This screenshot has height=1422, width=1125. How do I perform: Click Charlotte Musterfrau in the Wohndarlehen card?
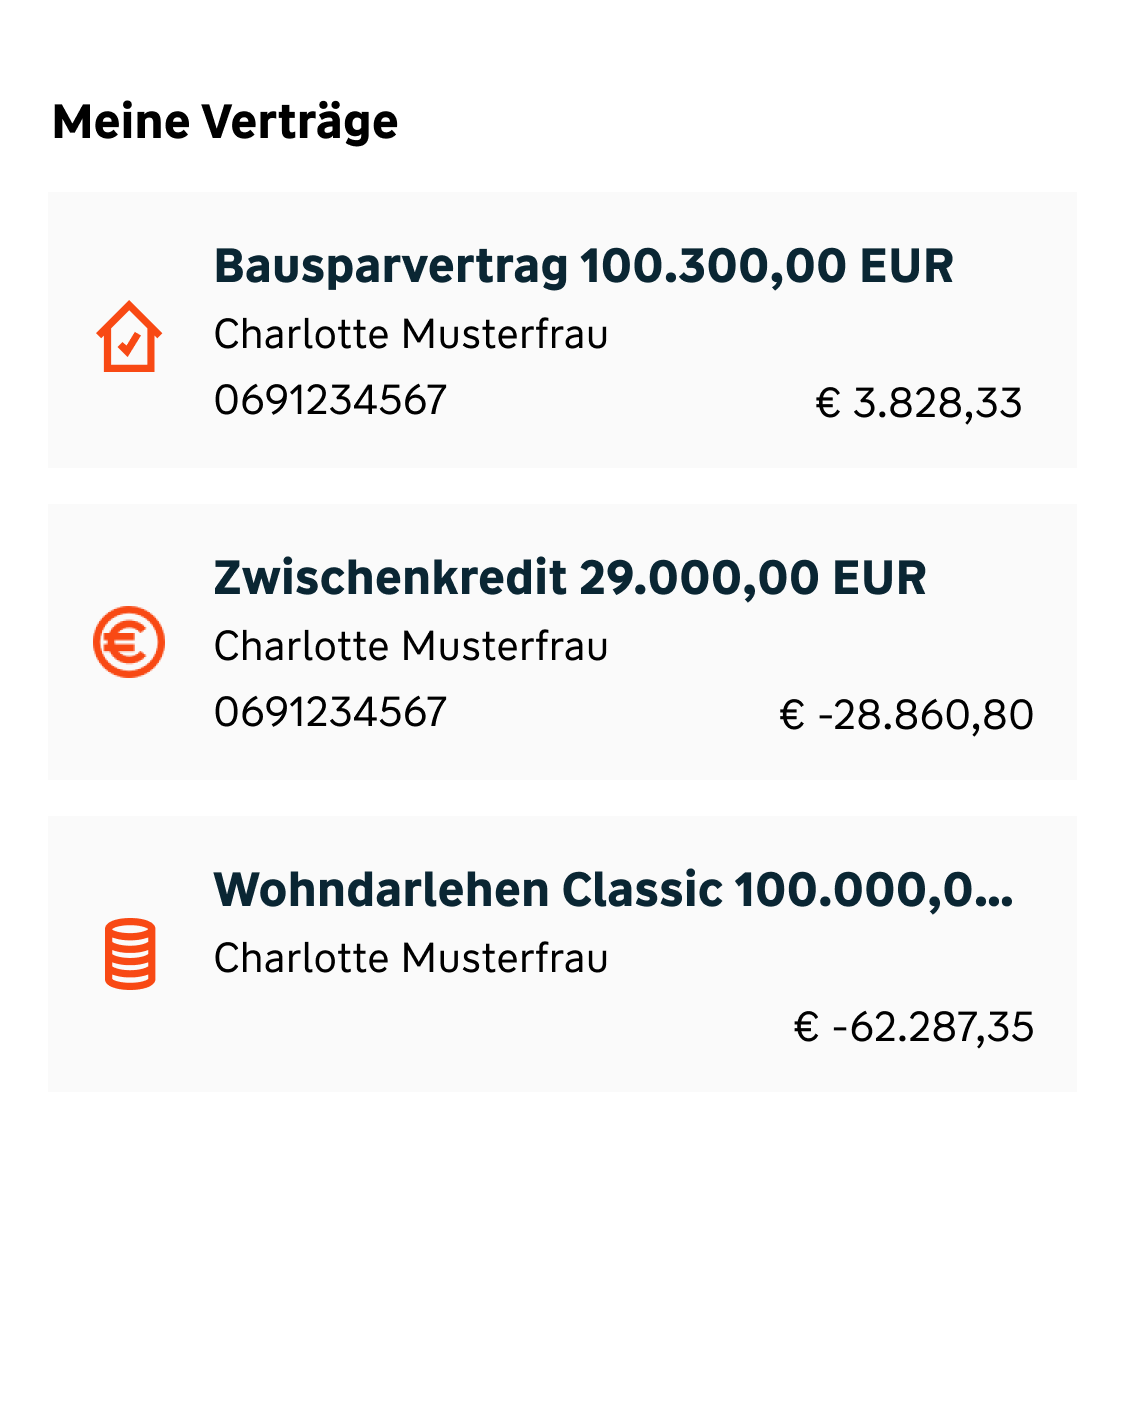[411, 958]
